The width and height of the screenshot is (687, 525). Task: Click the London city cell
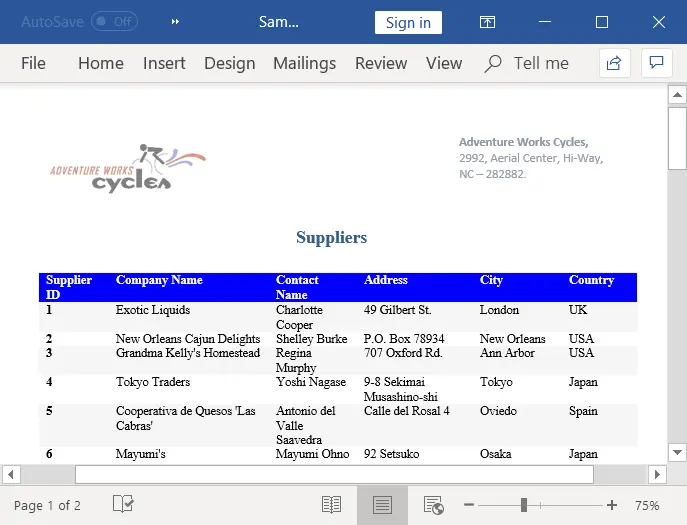[x=499, y=310]
